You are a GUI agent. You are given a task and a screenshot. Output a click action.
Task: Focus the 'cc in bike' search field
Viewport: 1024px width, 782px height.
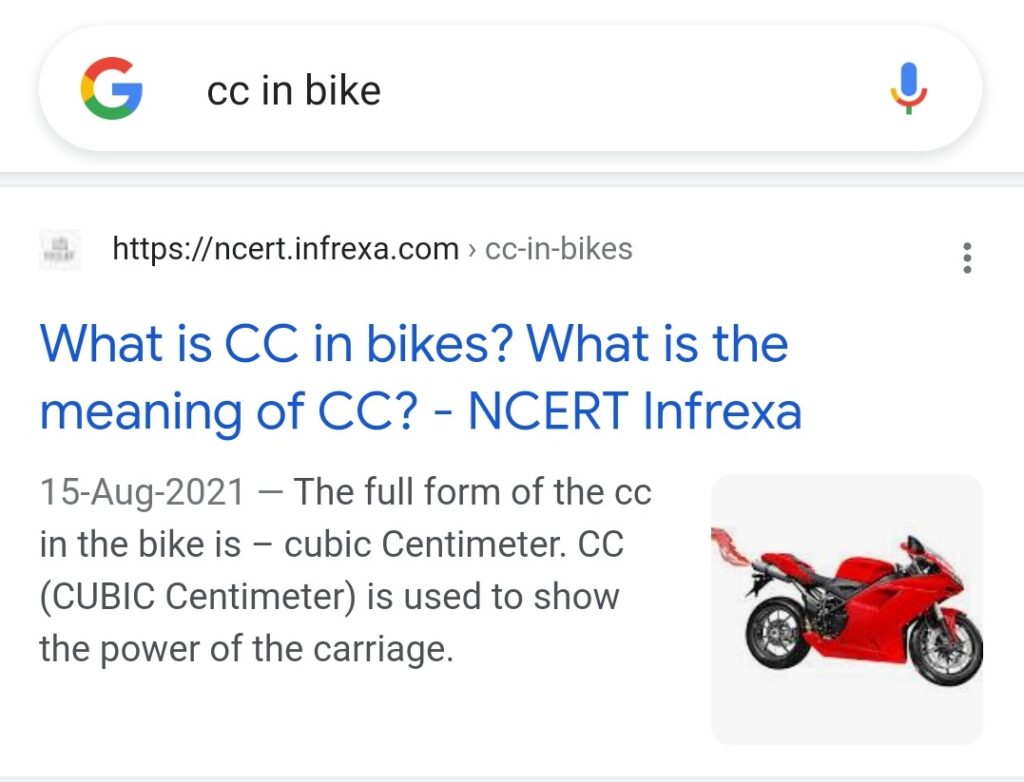(x=510, y=89)
